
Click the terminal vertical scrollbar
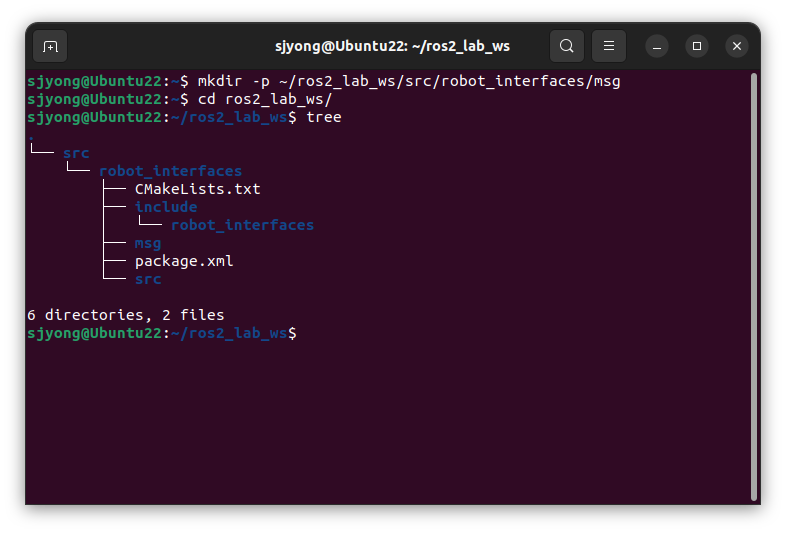coord(753,287)
